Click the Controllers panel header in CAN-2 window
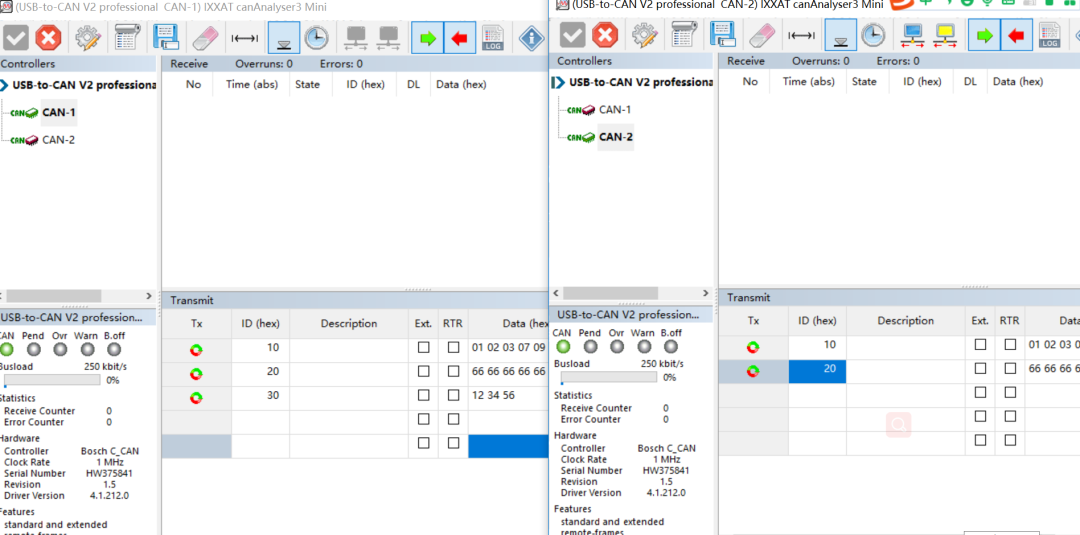 (630, 61)
